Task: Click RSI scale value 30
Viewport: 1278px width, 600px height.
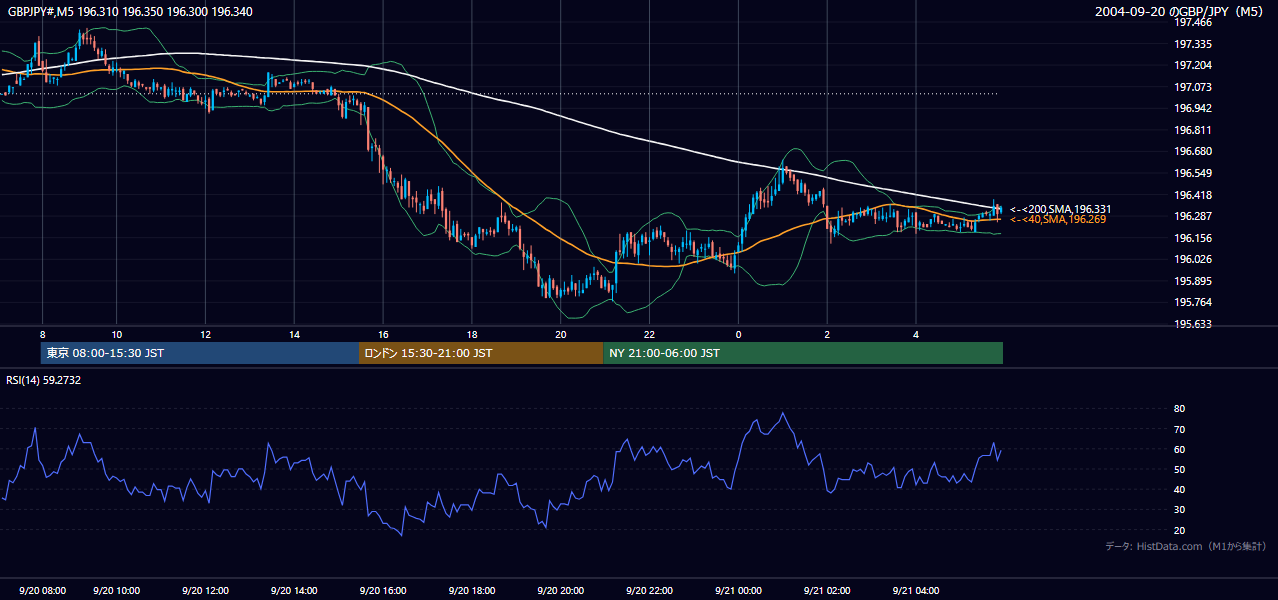Action: point(1180,510)
